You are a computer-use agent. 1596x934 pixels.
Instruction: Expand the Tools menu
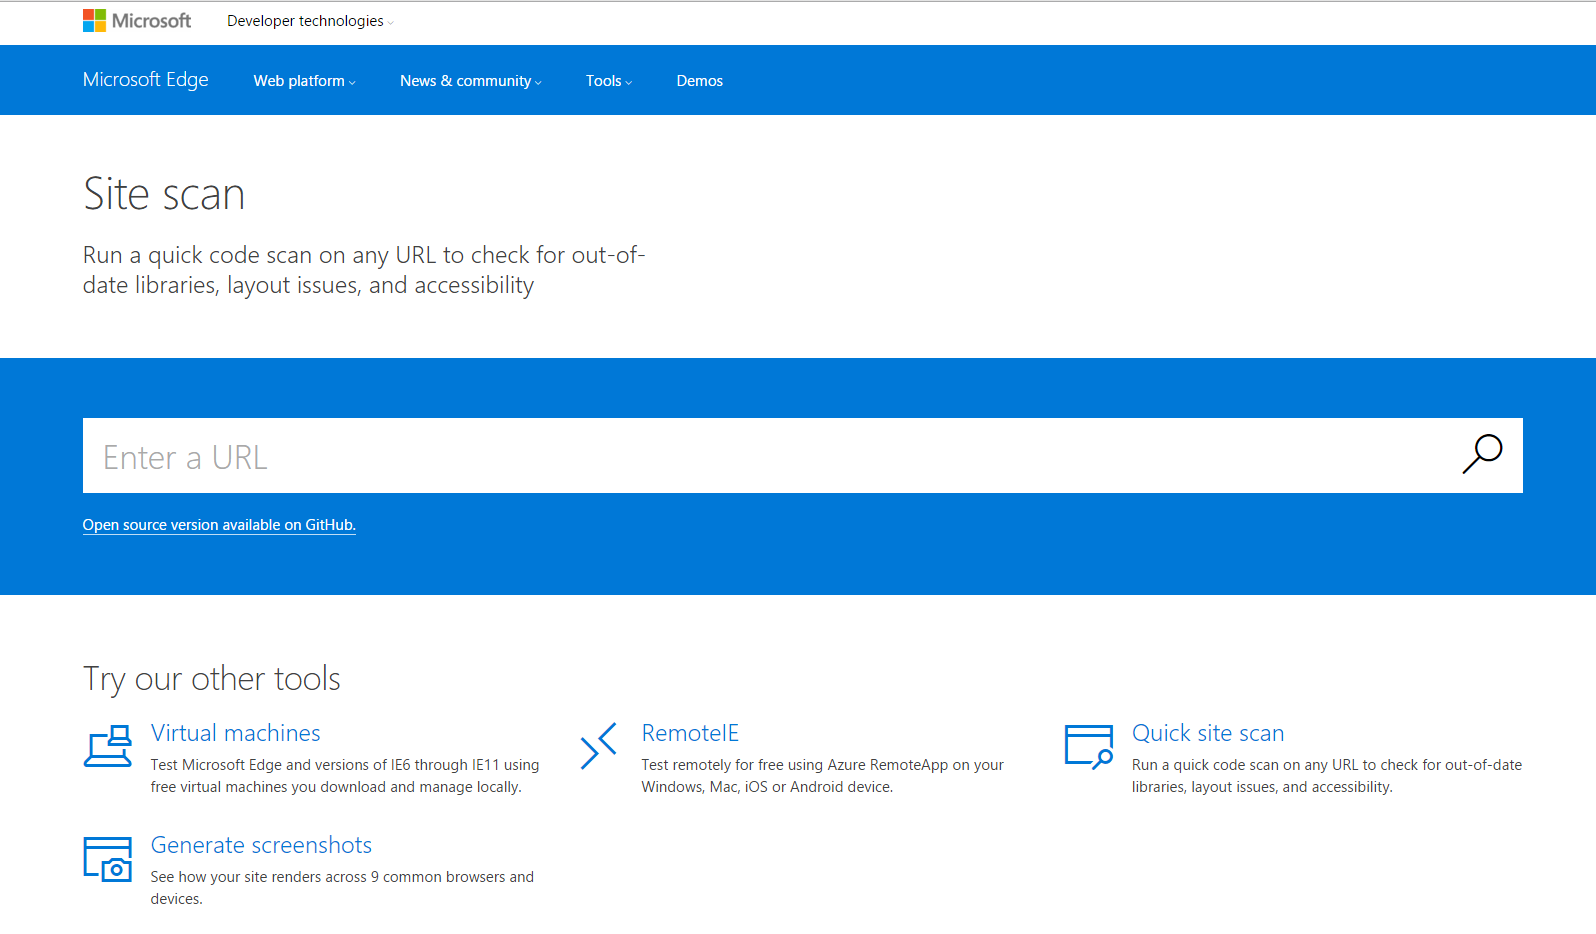[x=609, y=81]
